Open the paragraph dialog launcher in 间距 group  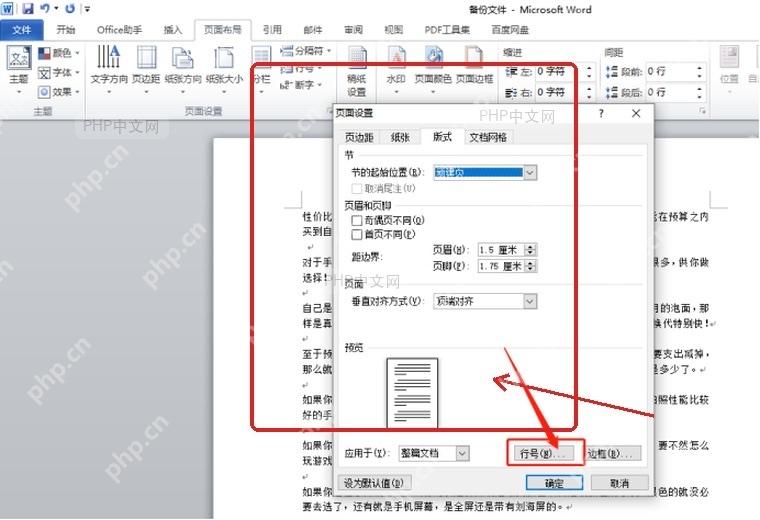702,111
